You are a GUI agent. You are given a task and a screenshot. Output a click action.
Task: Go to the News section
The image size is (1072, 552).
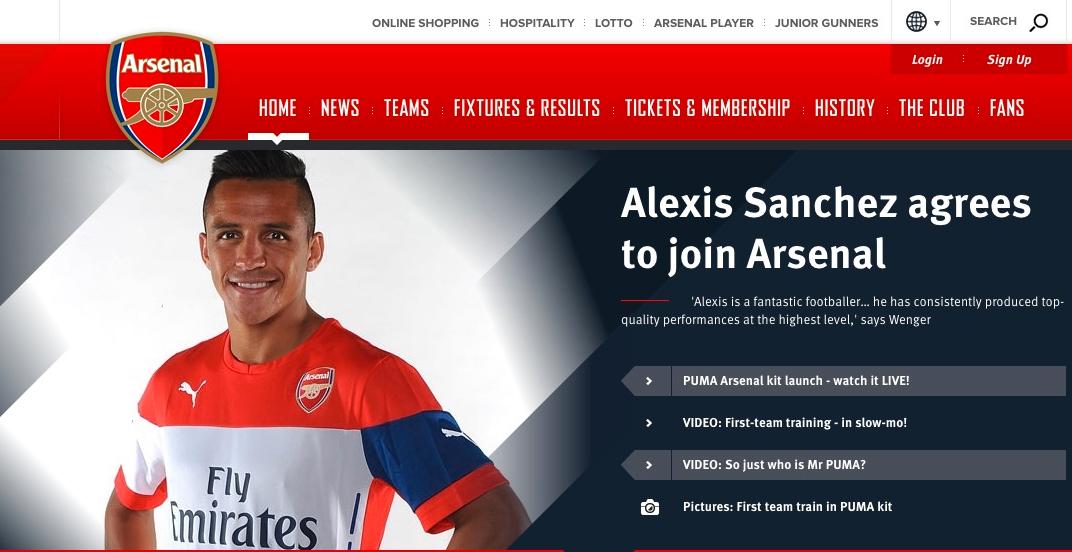(x=340, y=108)
